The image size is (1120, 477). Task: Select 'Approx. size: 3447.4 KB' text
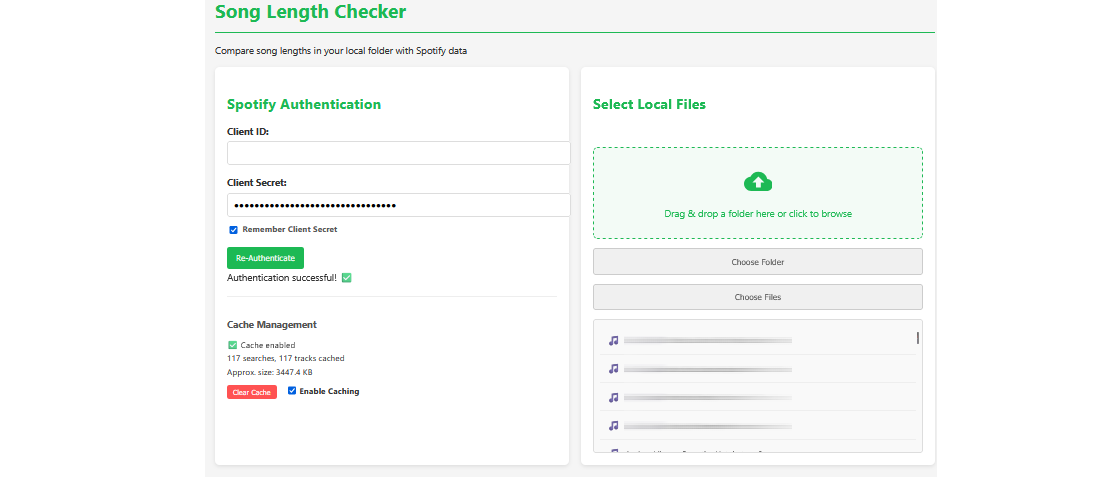click(x=270, y=372)
